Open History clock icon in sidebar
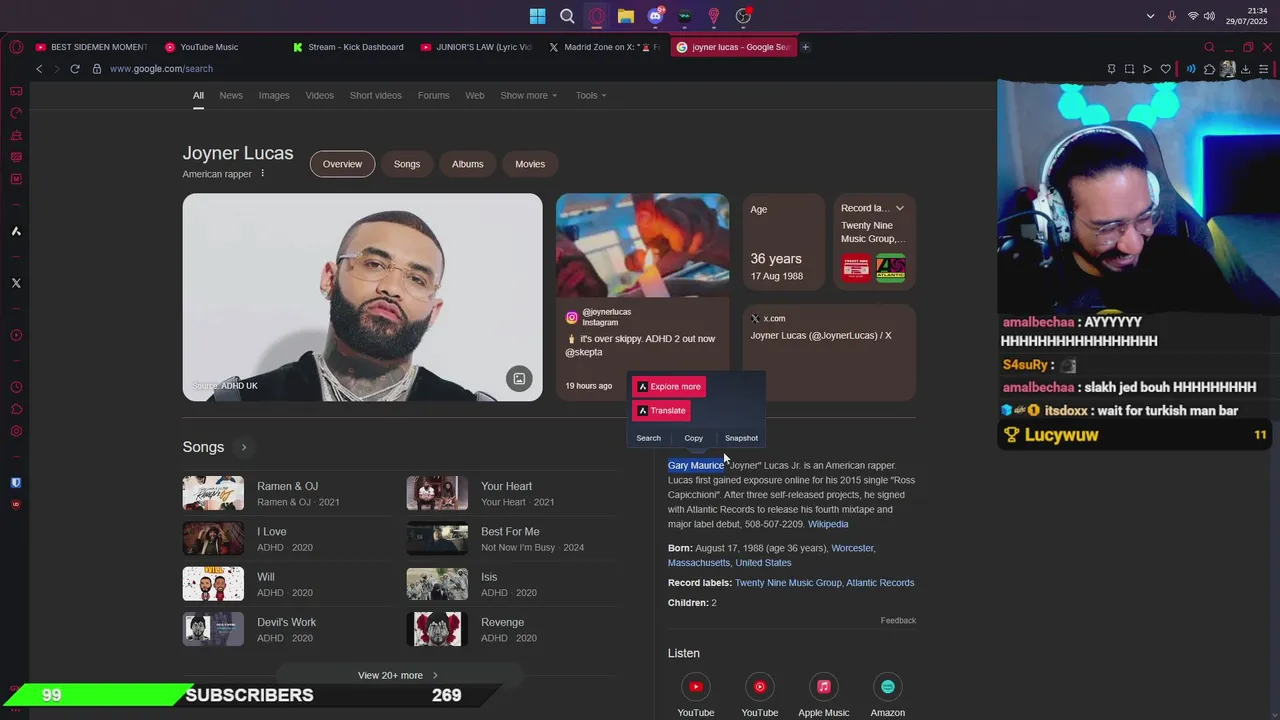This screenshot has width=1280, height=720. coord(16,387)
